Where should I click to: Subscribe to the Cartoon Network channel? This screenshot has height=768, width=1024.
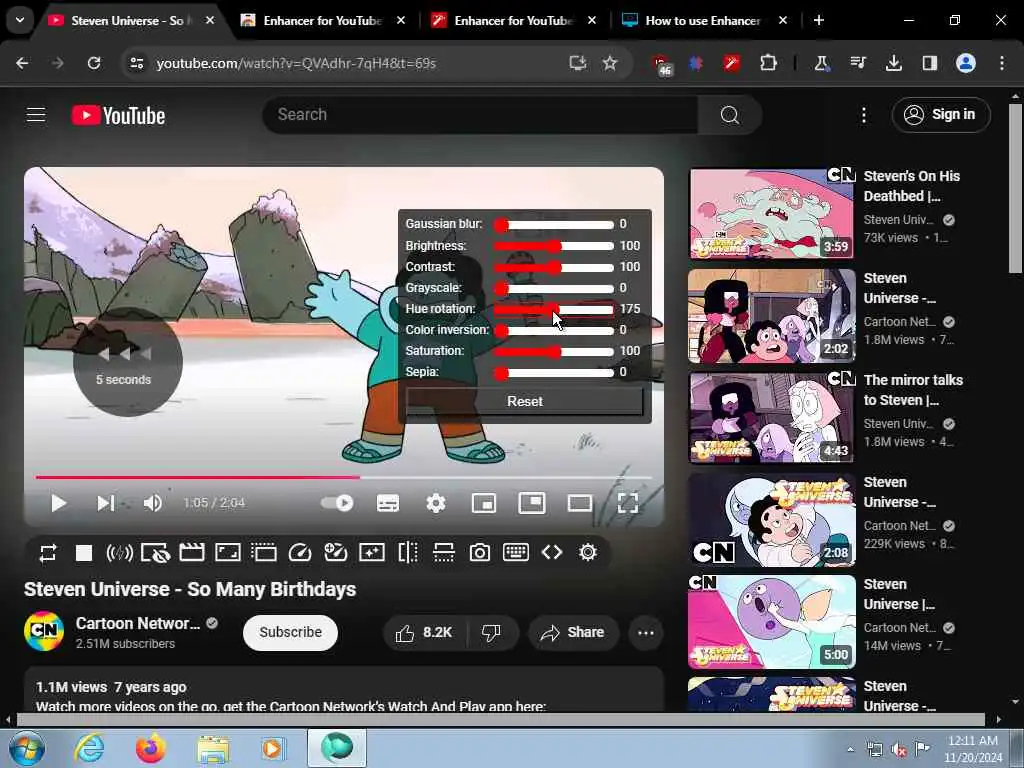tap(291, 632)
